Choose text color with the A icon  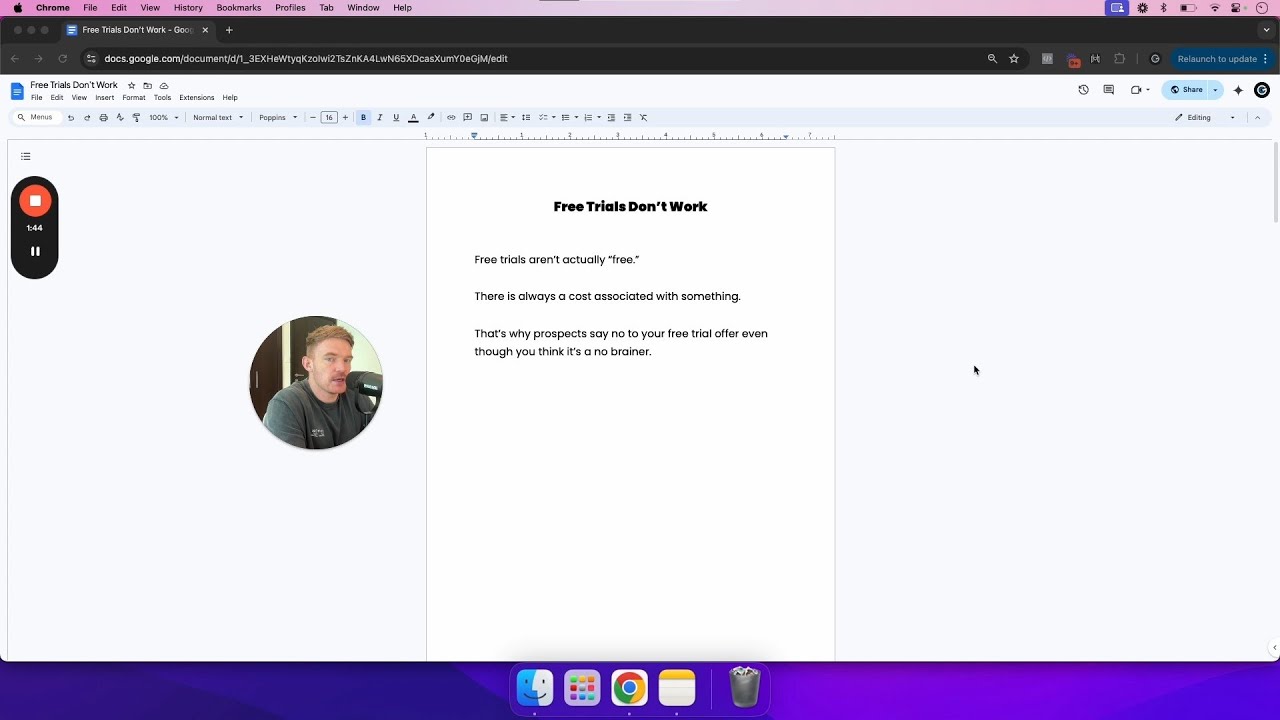click(x=413, y=118)
